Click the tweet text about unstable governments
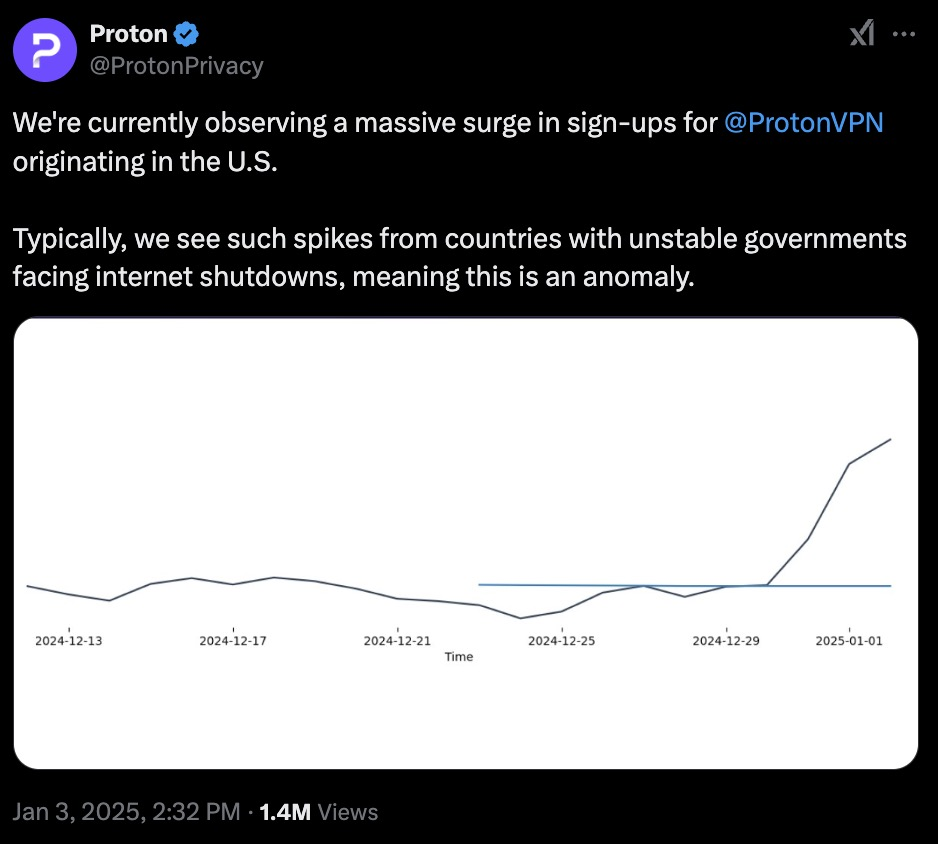938x844 pixels. (x=459, y=258)
